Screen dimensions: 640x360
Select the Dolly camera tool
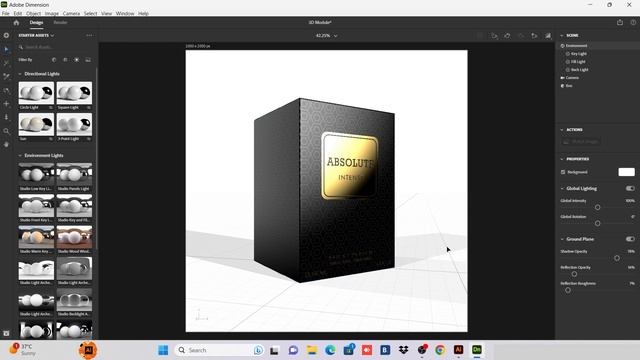coord(6,117)
